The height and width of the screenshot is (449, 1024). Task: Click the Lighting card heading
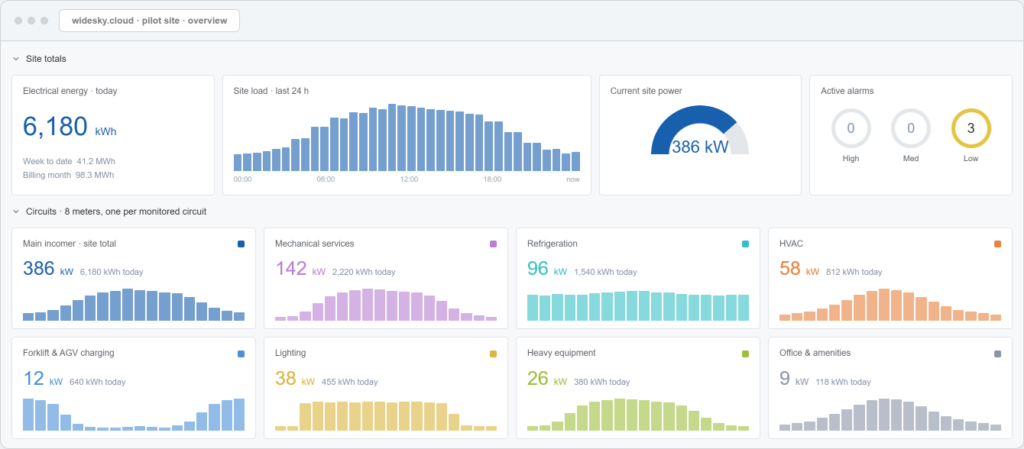(290, 354)
